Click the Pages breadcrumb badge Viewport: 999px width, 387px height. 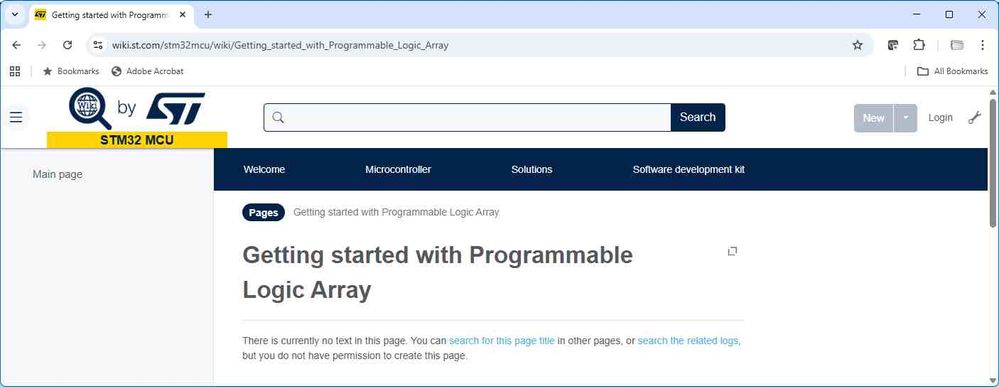263,213
